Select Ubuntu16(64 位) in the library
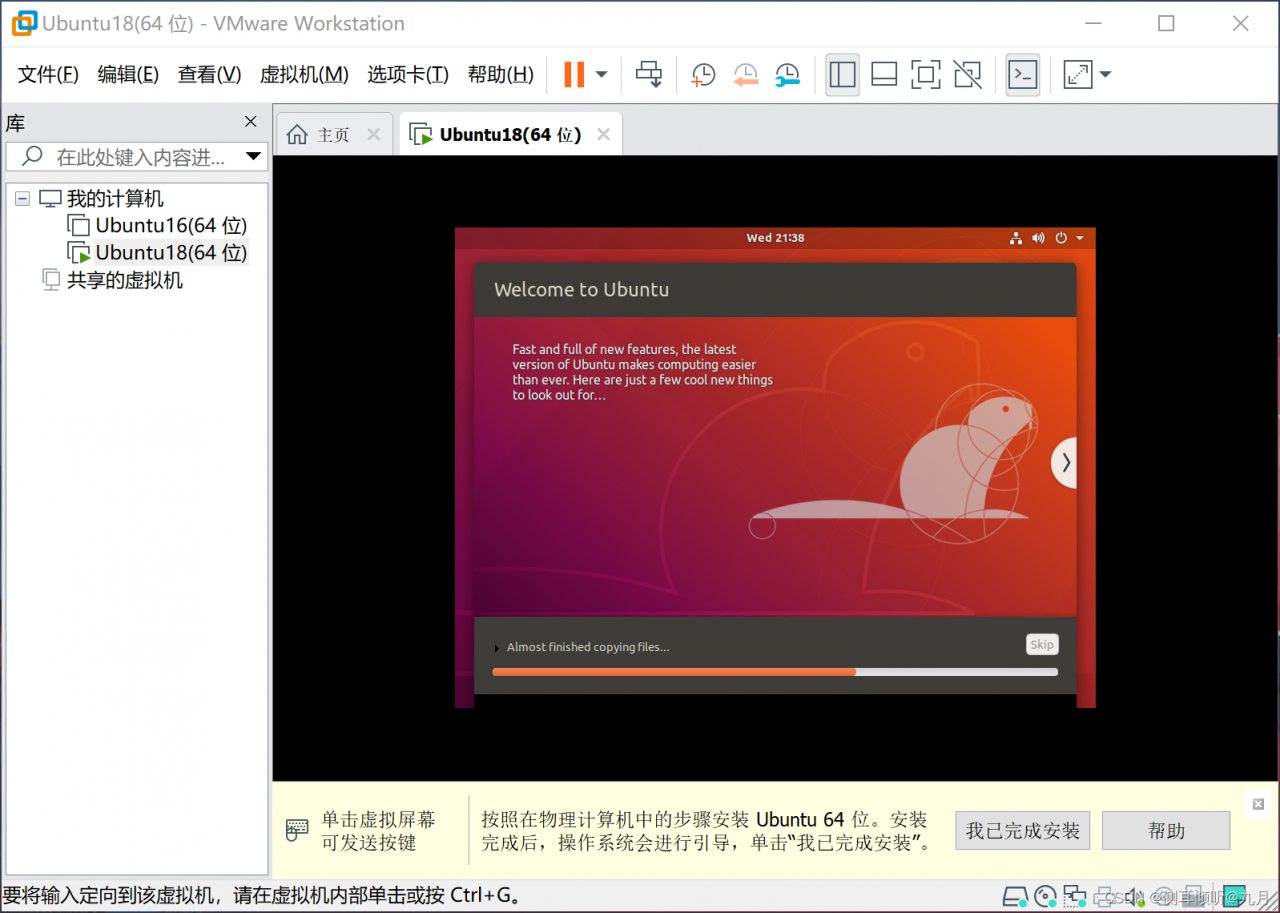 (x=171, y=225)
